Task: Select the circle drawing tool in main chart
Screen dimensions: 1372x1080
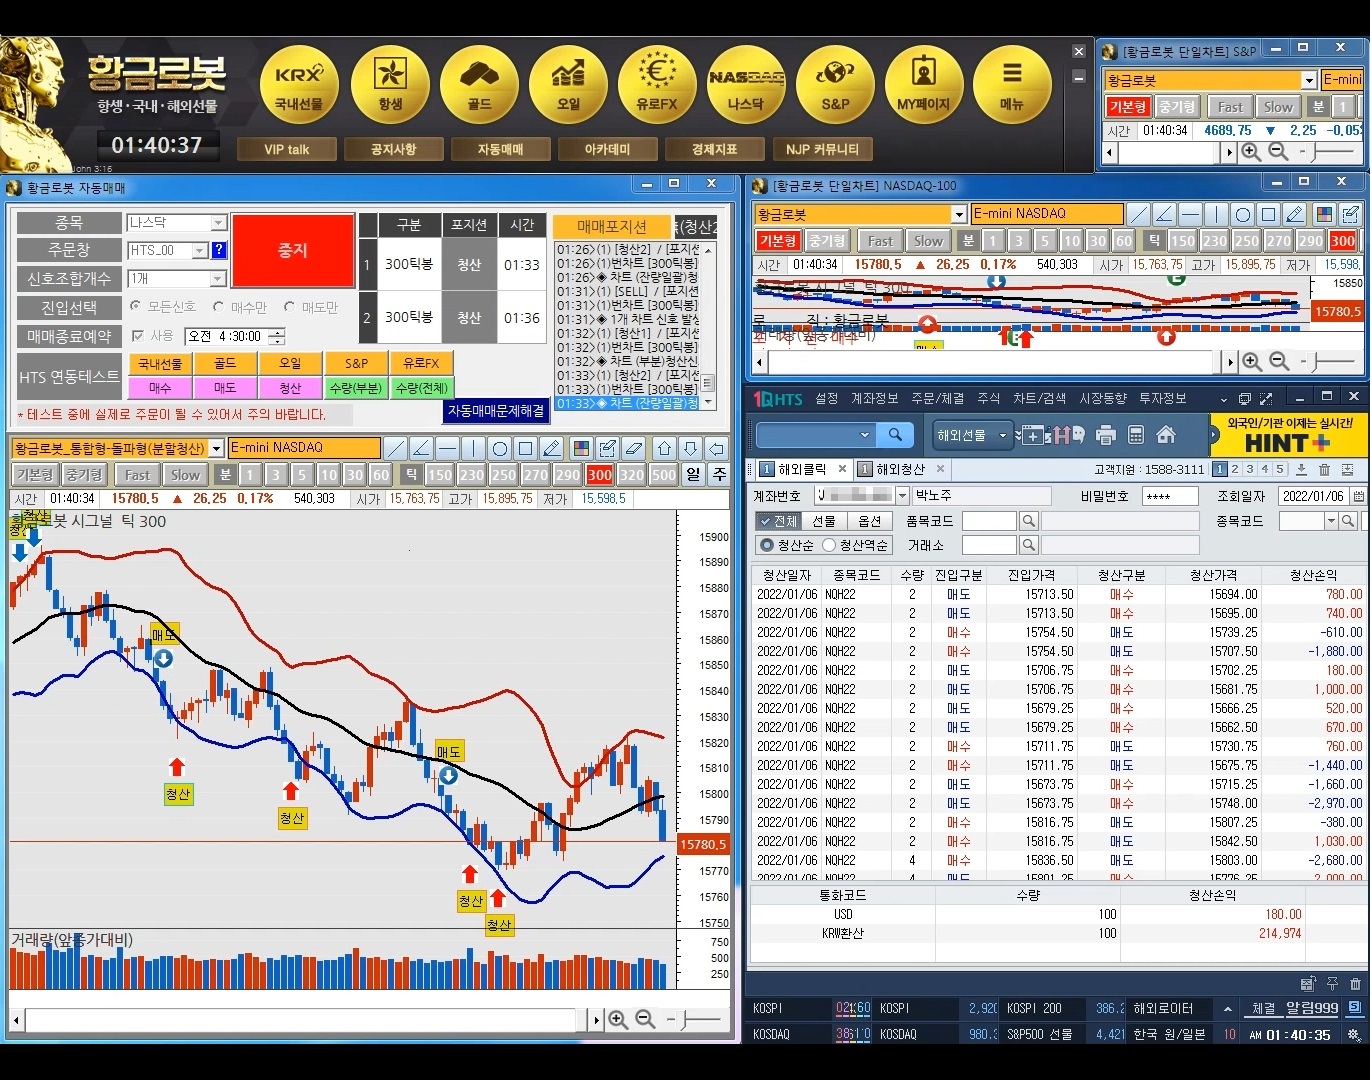Action: tap(500, 448)
